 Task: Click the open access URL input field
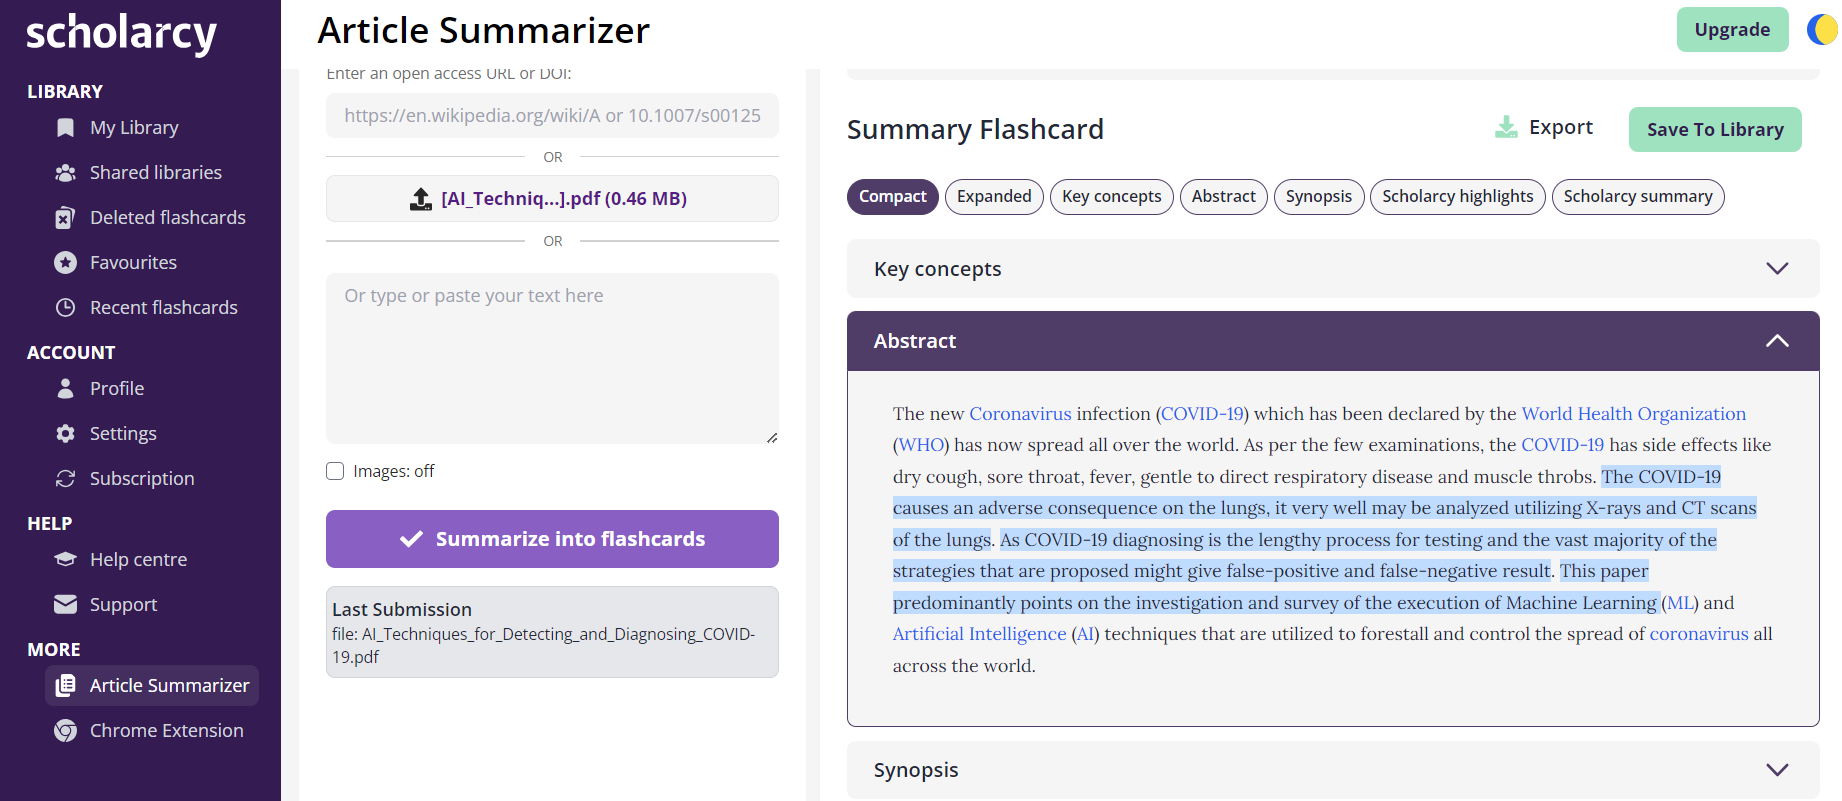(x=552, y=115)
